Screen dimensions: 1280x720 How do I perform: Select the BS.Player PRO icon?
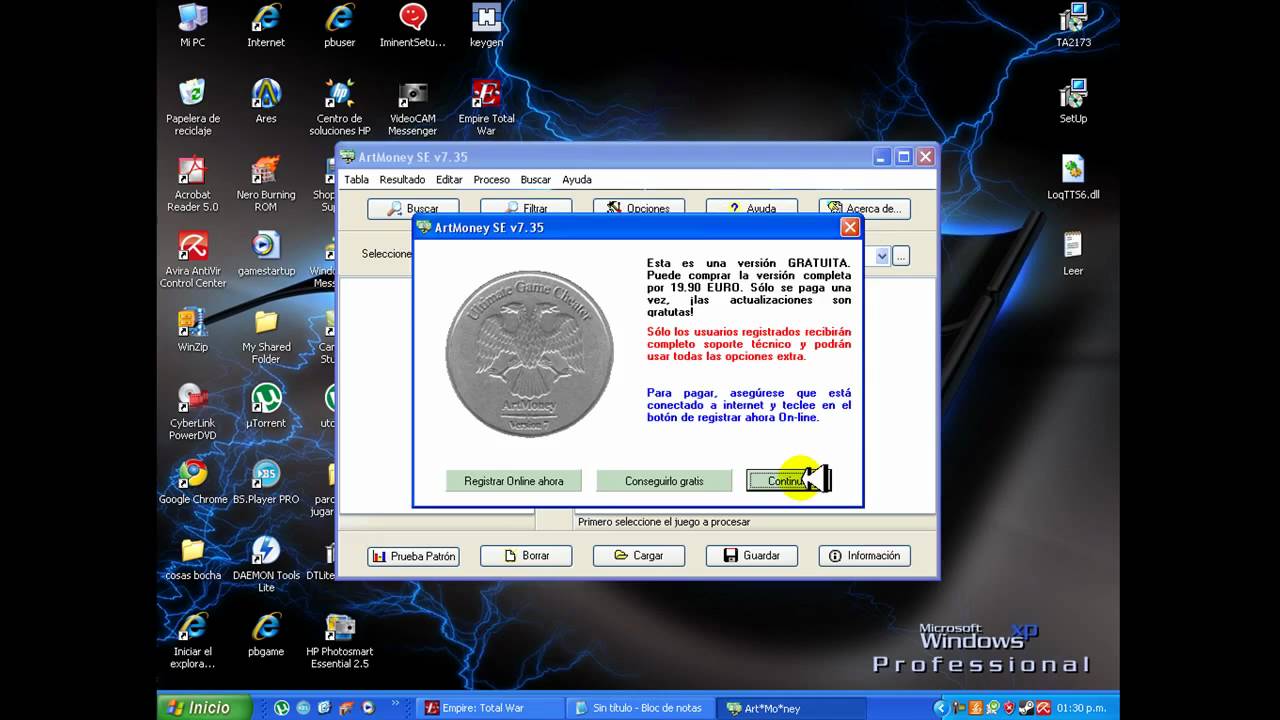[x=266, y=482]
